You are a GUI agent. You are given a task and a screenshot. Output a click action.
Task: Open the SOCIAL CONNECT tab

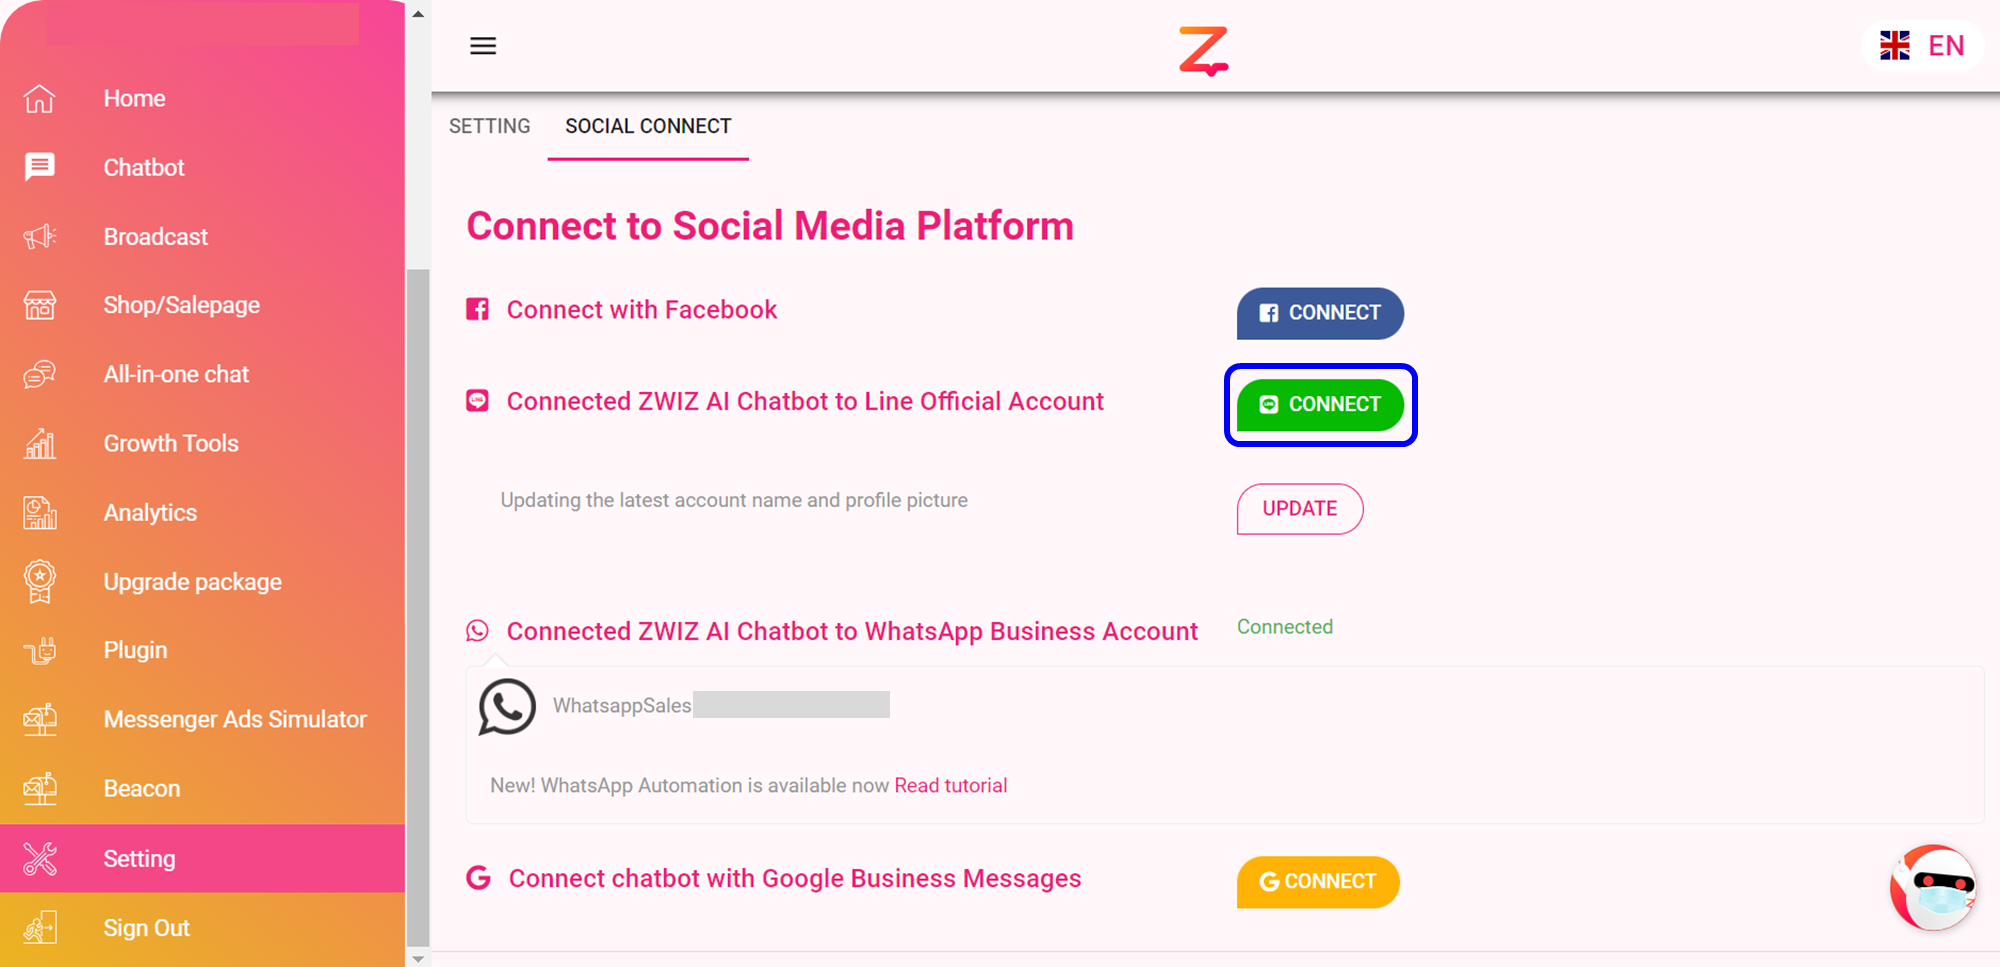click(647, 126)
